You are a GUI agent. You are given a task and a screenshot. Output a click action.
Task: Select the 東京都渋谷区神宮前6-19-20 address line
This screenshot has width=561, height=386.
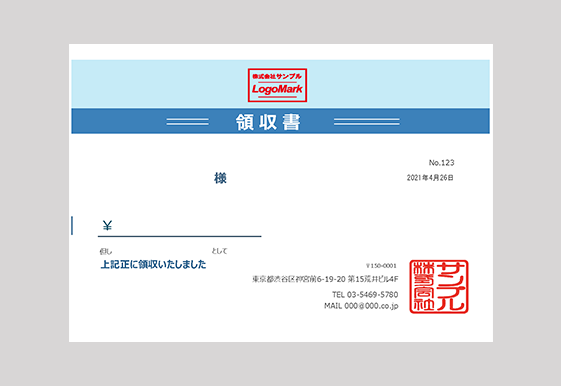pyautogui.click(x=325, y=279)
